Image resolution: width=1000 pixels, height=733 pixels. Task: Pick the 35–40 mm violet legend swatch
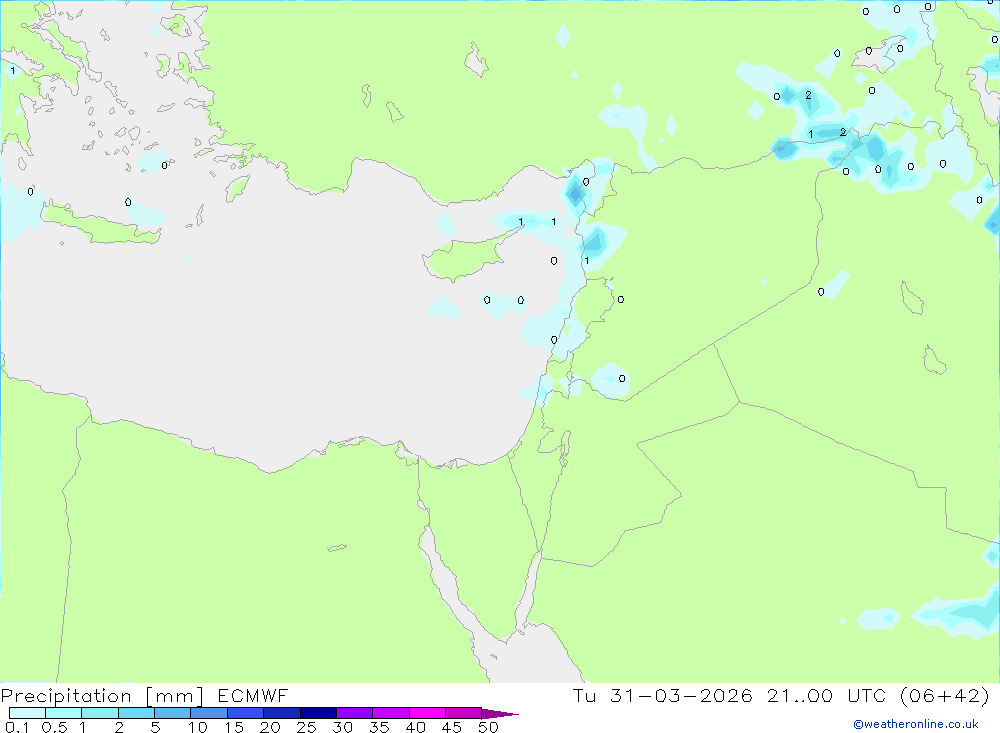[x=391, y=713]
